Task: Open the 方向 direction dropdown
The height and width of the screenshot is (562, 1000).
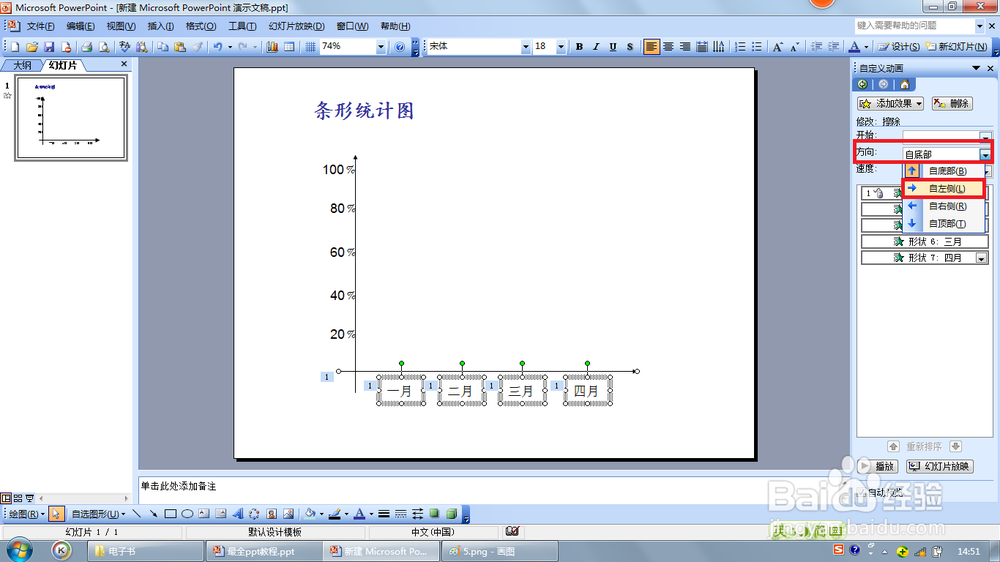Action: click(x=985, y=154)
